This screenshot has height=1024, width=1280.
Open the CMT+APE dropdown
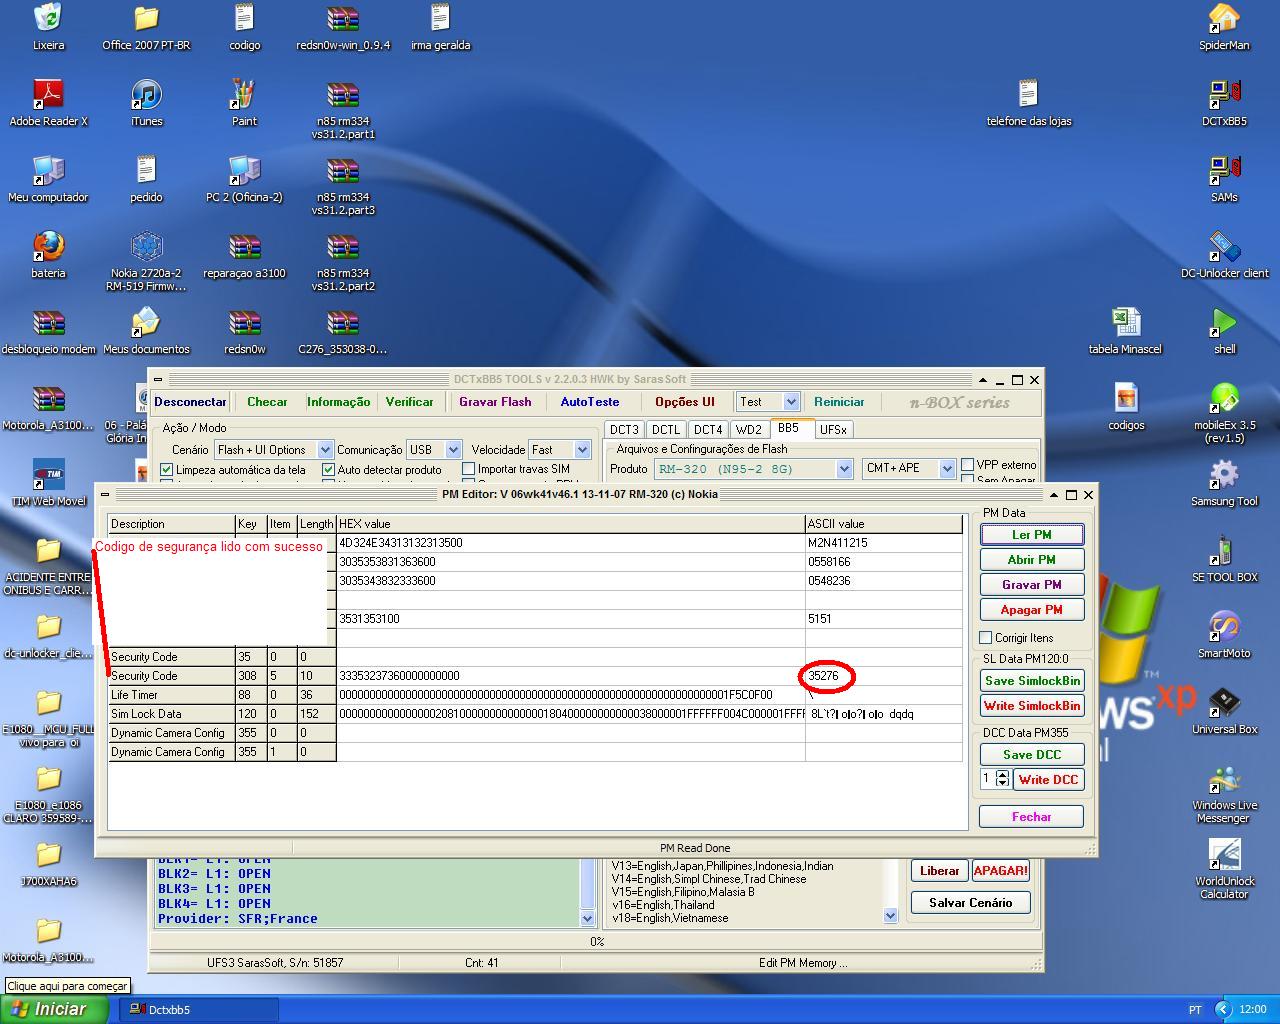coord(946,469)
